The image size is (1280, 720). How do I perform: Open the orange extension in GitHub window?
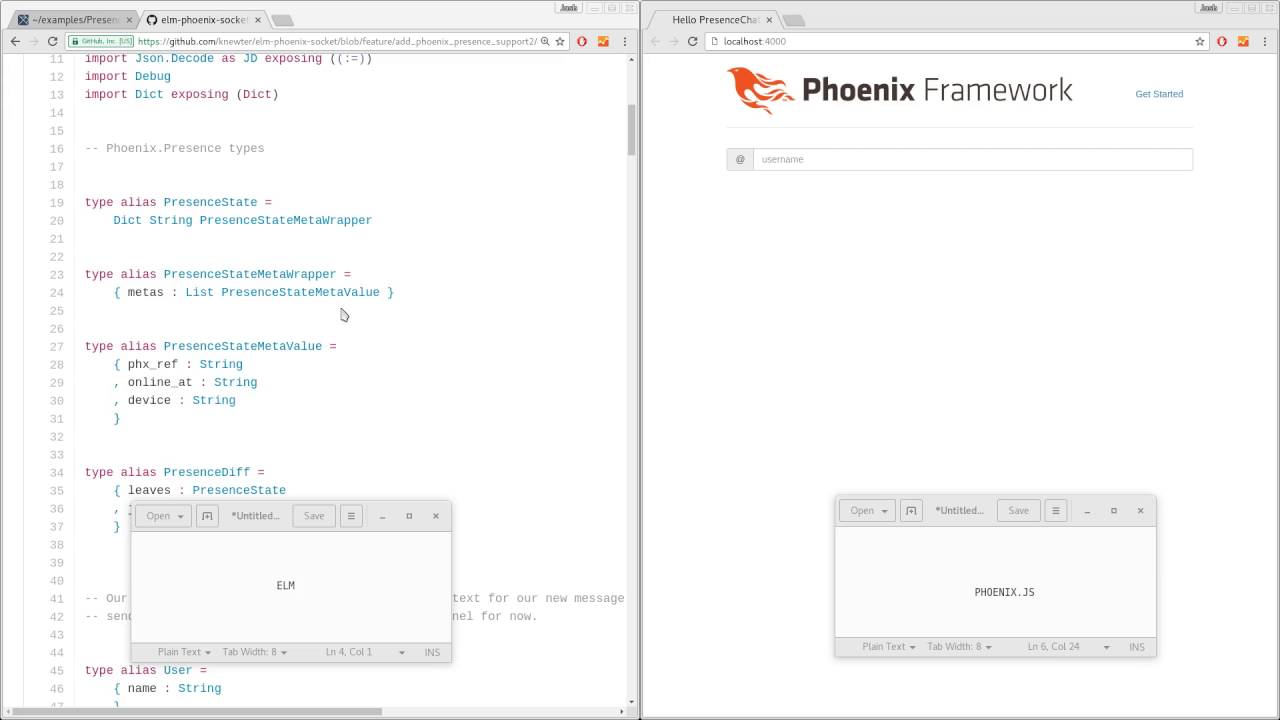tap(603, 42)
